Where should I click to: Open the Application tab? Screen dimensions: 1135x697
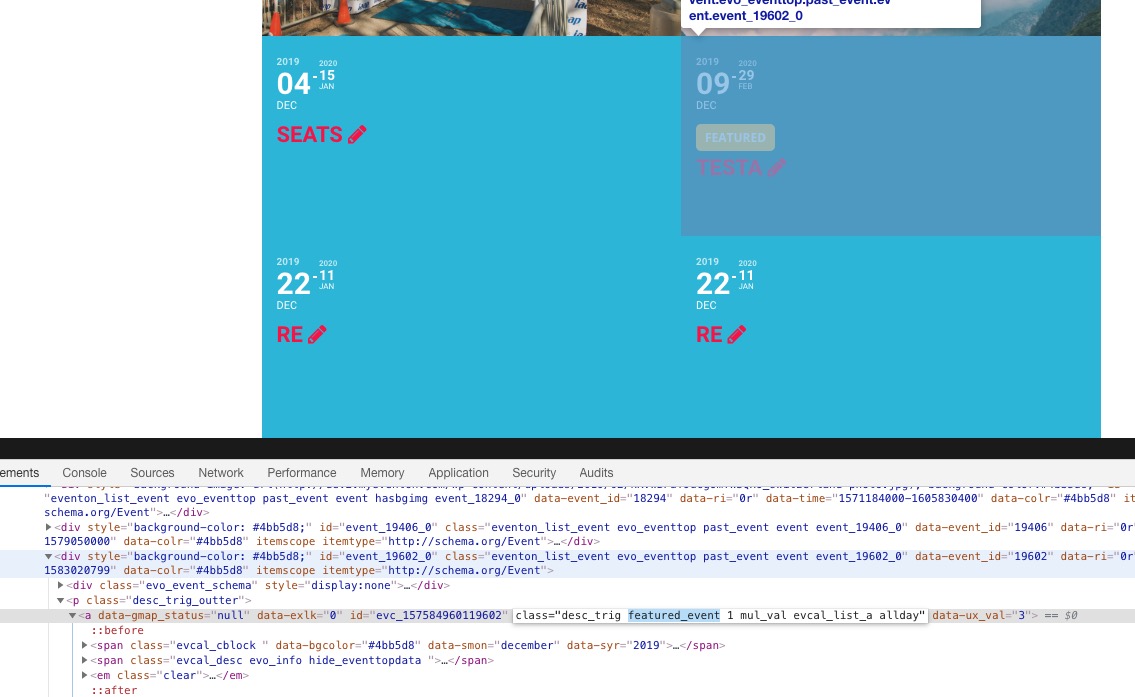tap(458, 473)
